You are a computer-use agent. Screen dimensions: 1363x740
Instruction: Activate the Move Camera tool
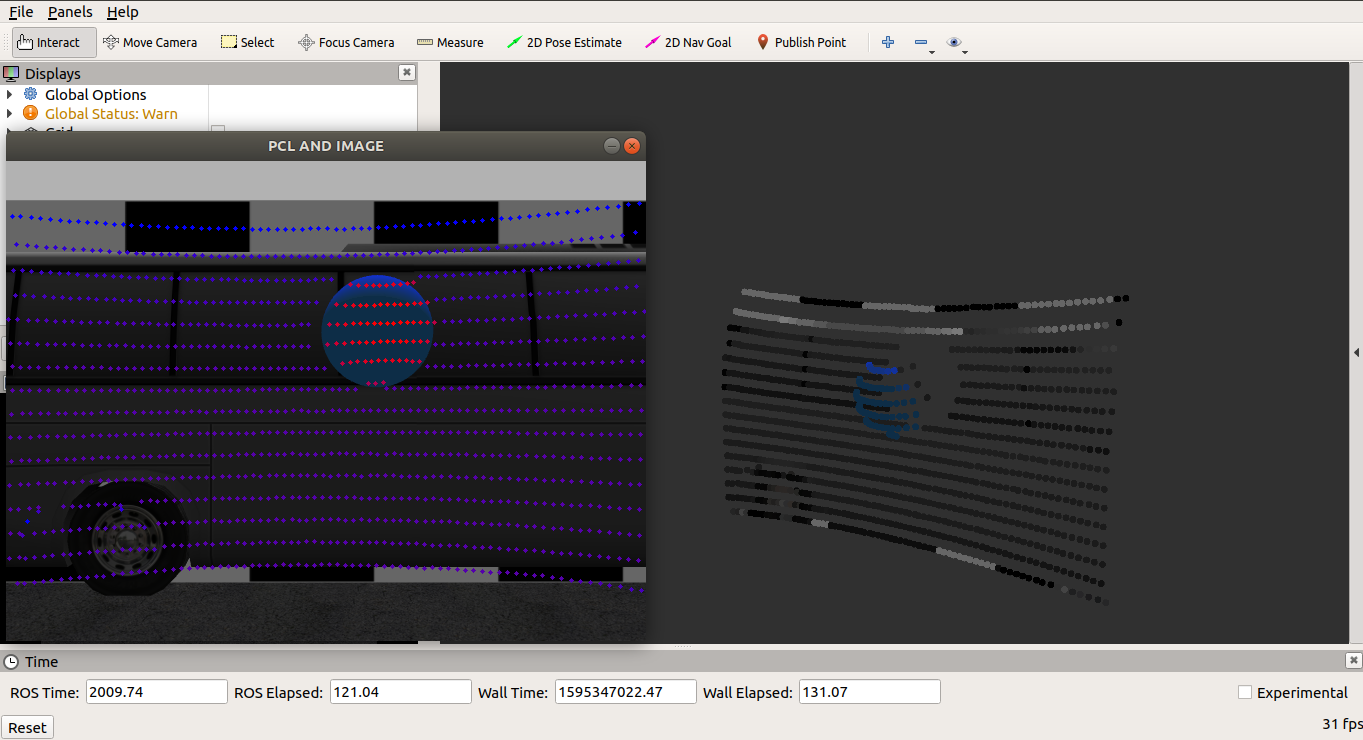tap(150, 42)
